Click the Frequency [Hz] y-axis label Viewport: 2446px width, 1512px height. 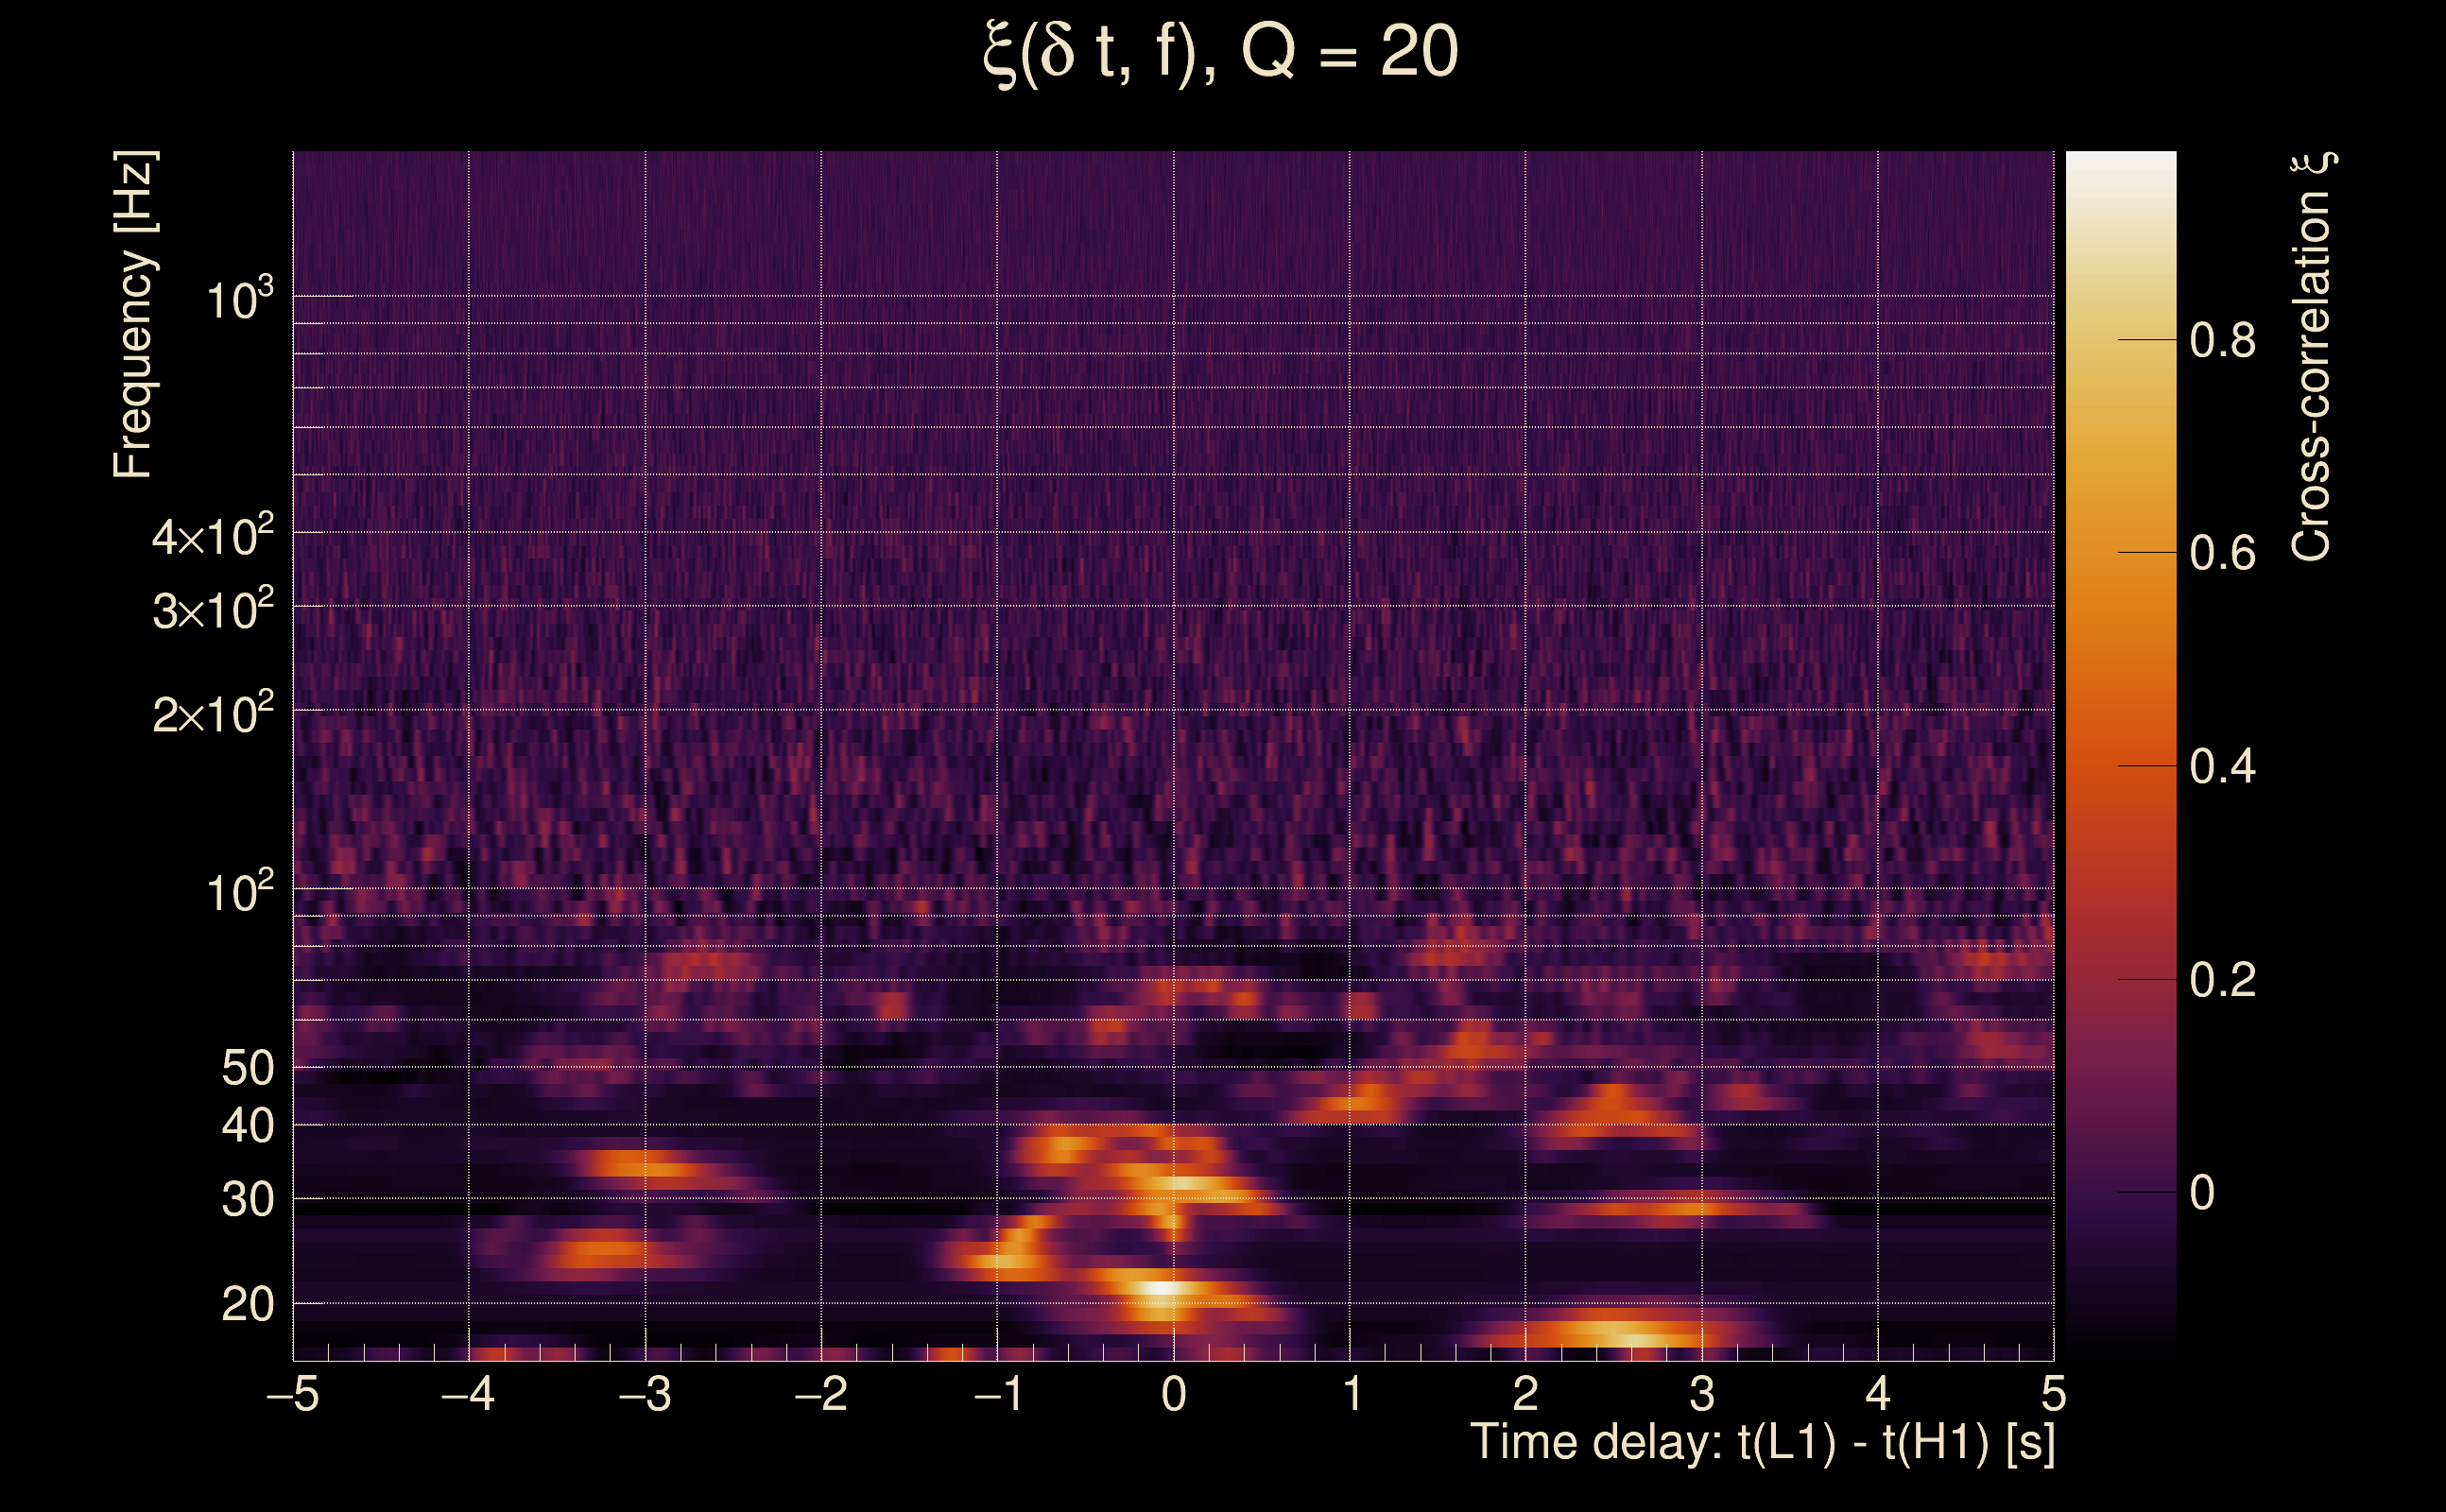(133, 315)
